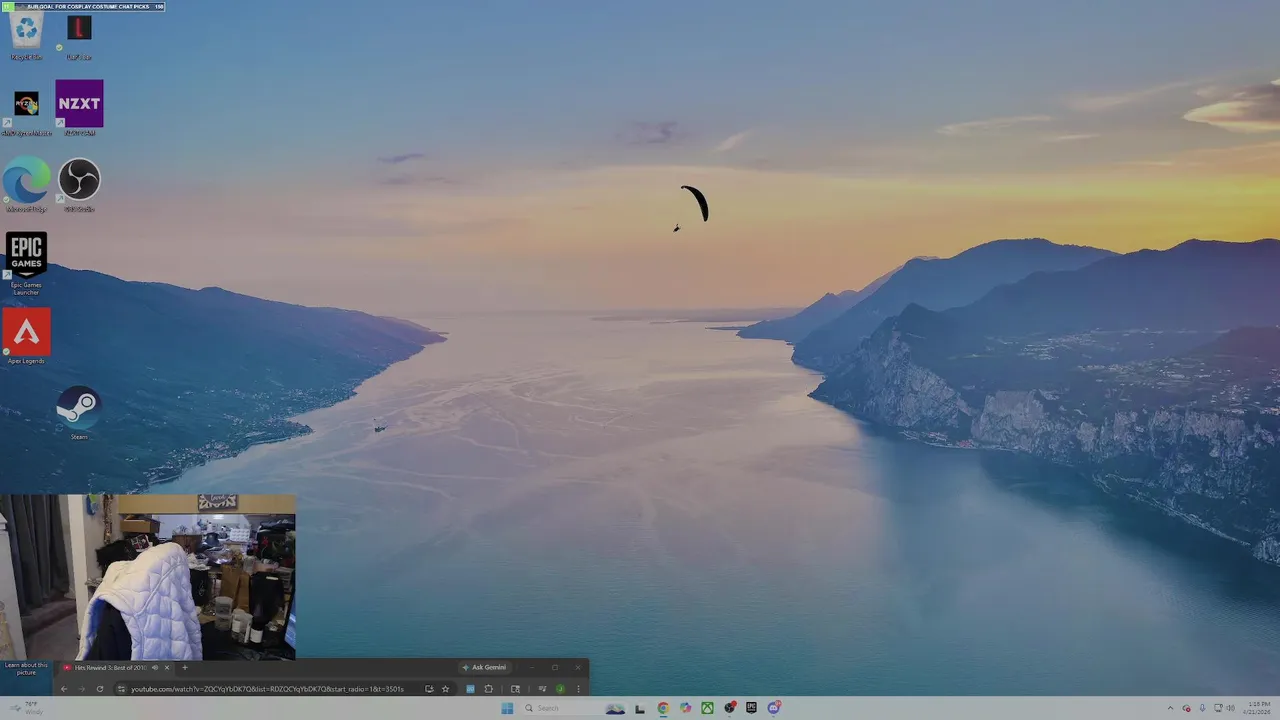Viewport: 1280px width, 720px height.
Task: Open the Windows Start menu
Action: [507, 708]
